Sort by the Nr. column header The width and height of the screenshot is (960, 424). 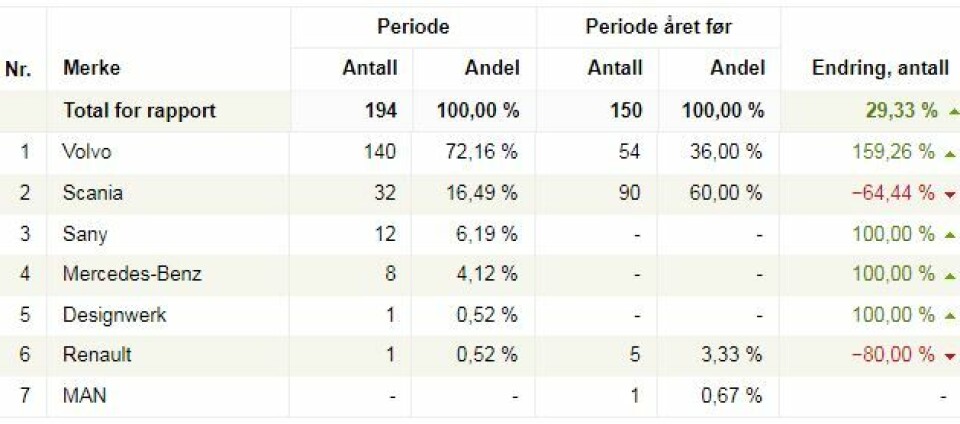point(18,69)
